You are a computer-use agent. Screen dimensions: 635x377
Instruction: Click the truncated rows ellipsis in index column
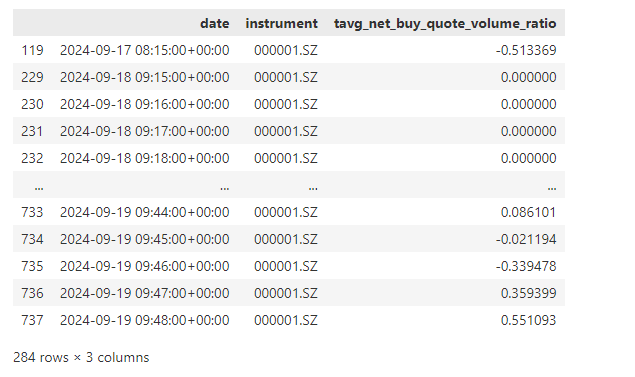click(39, 187)
